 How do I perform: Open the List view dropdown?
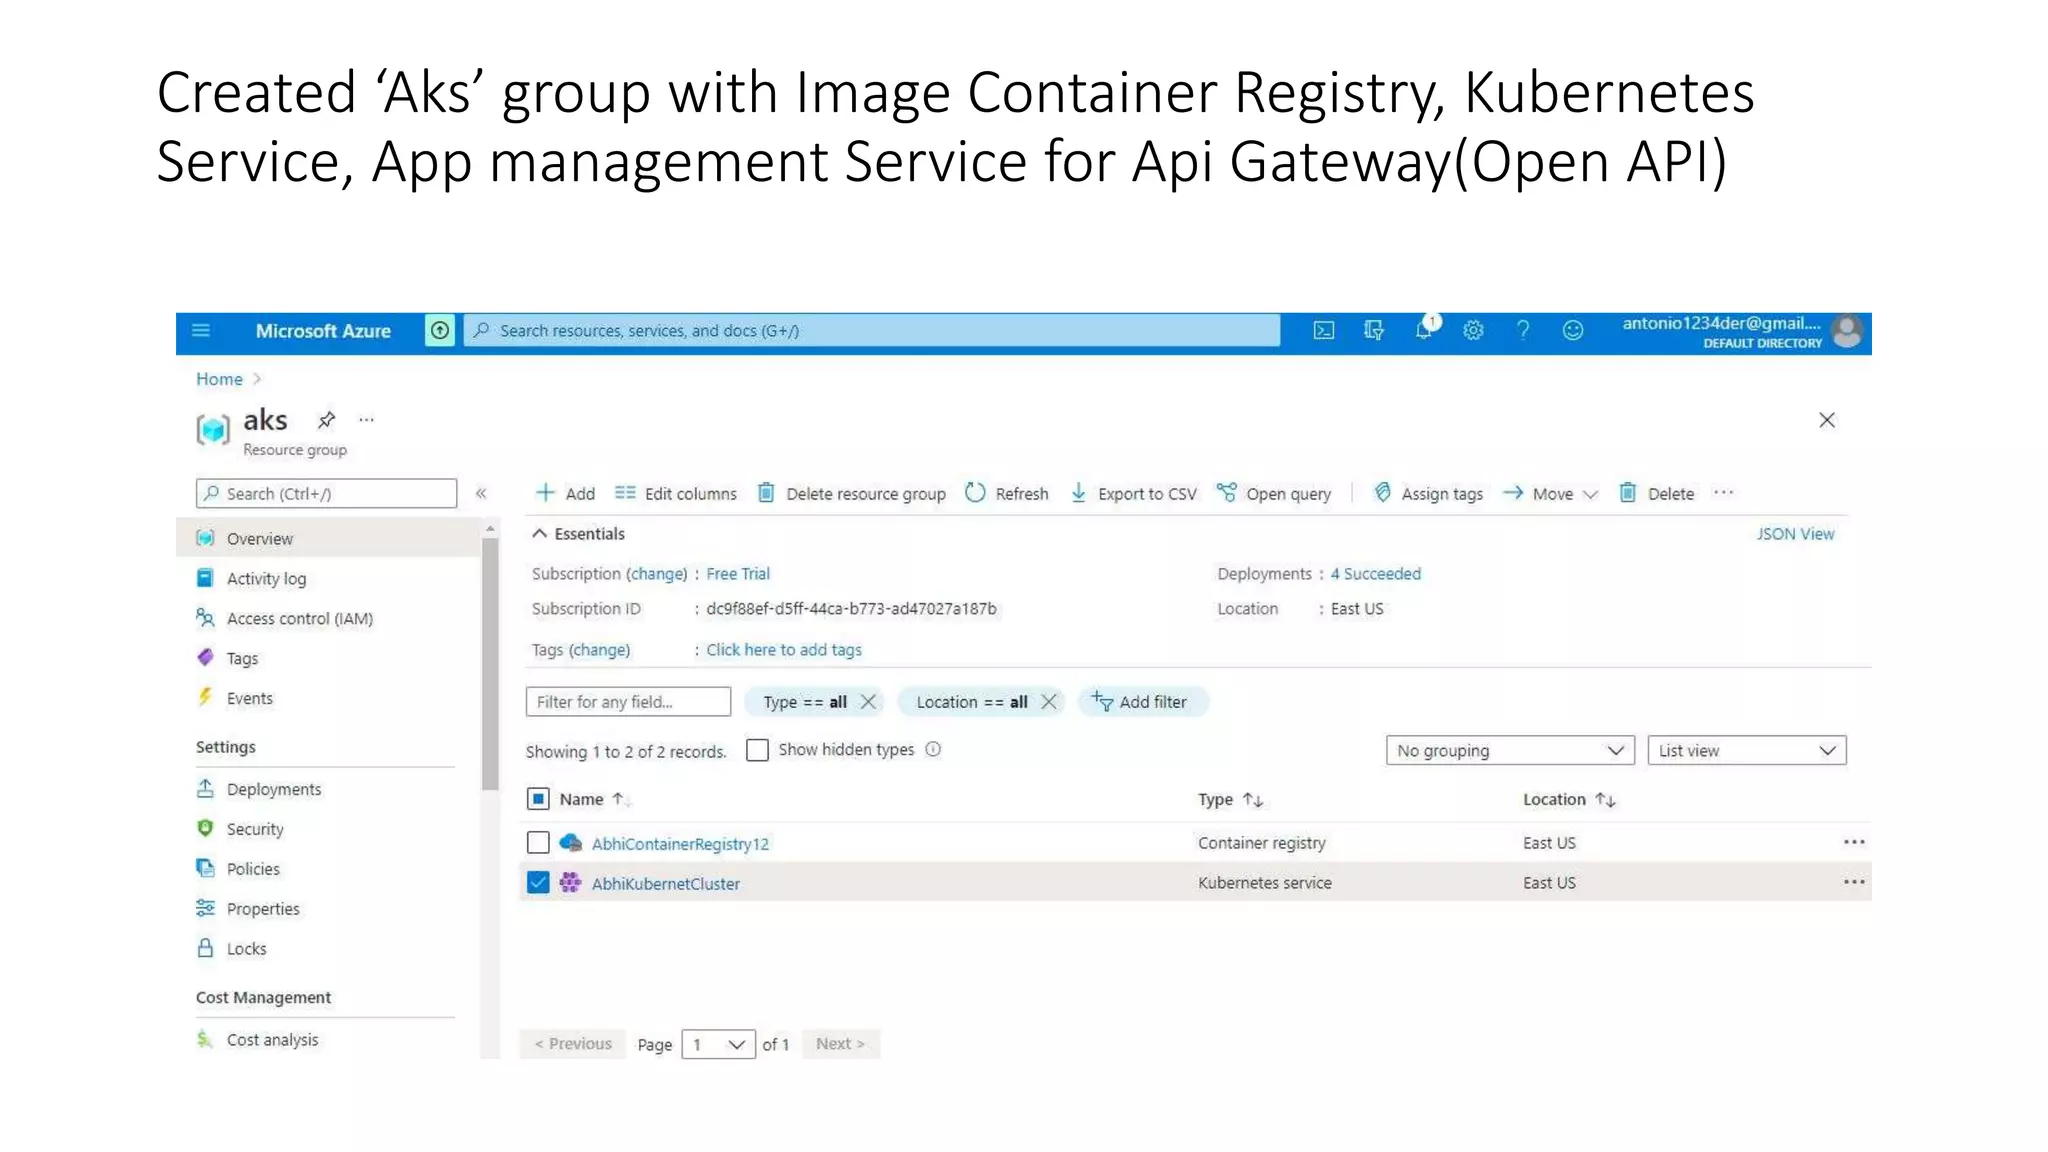click(x=1747, y=751)
